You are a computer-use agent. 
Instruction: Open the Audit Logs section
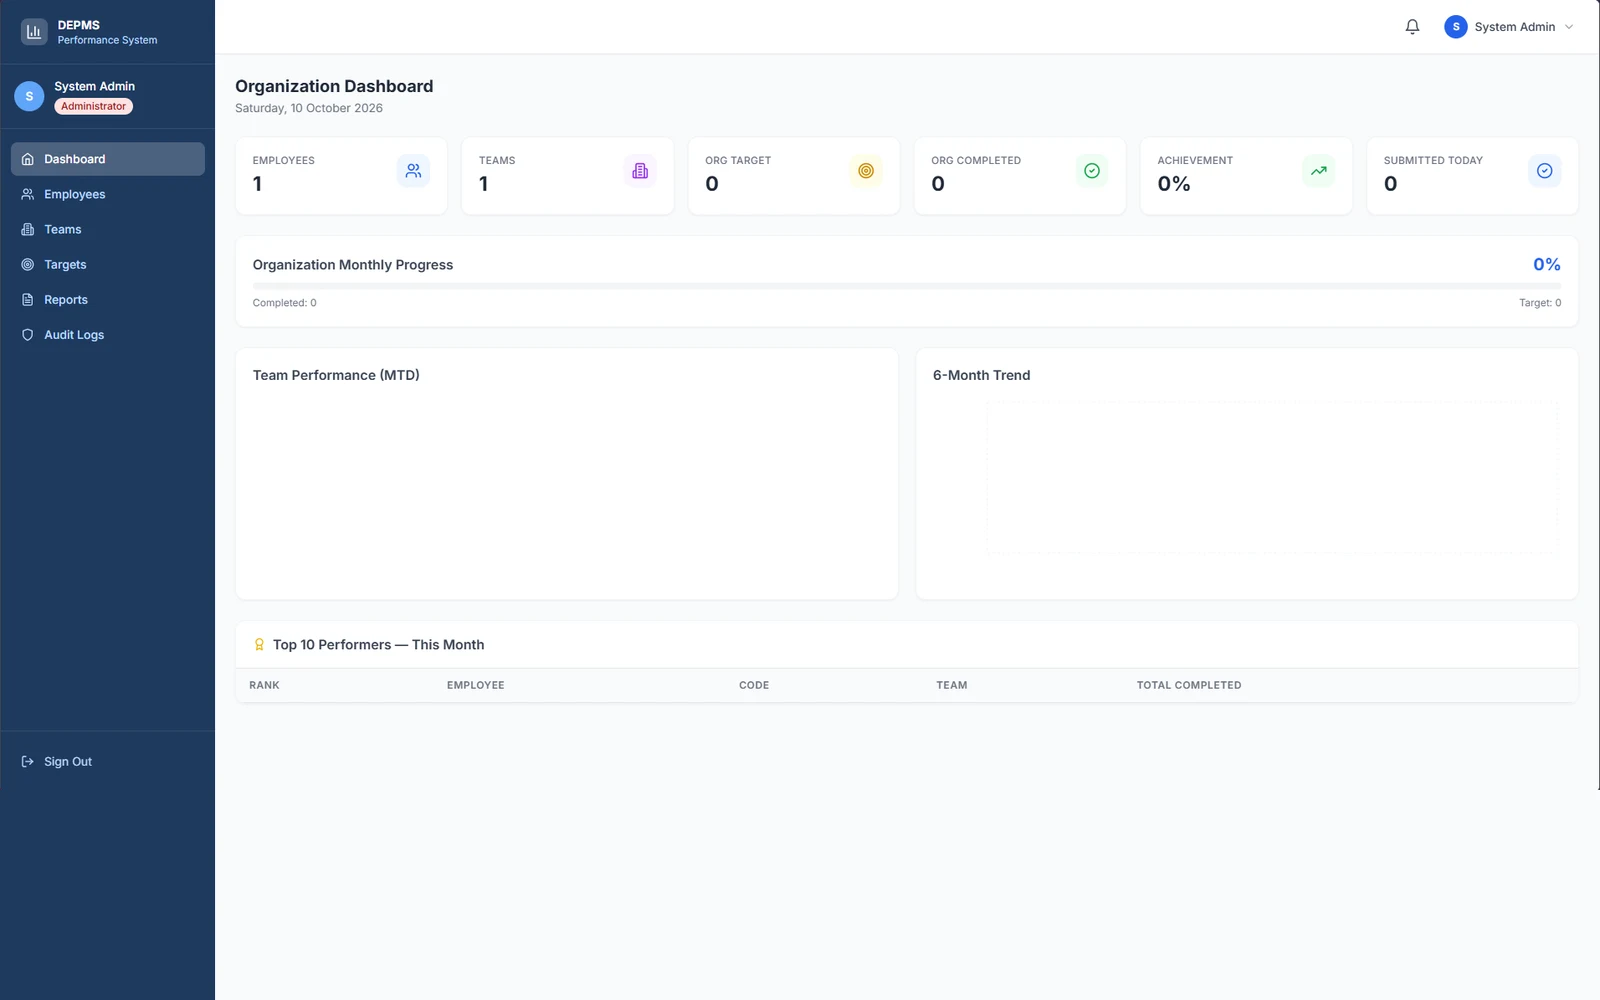[x=108, y=335]
